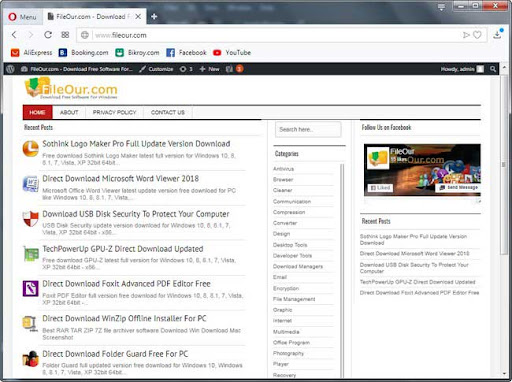Open the ABOUT menu item
512x382 pixels.
click(69, 112)
